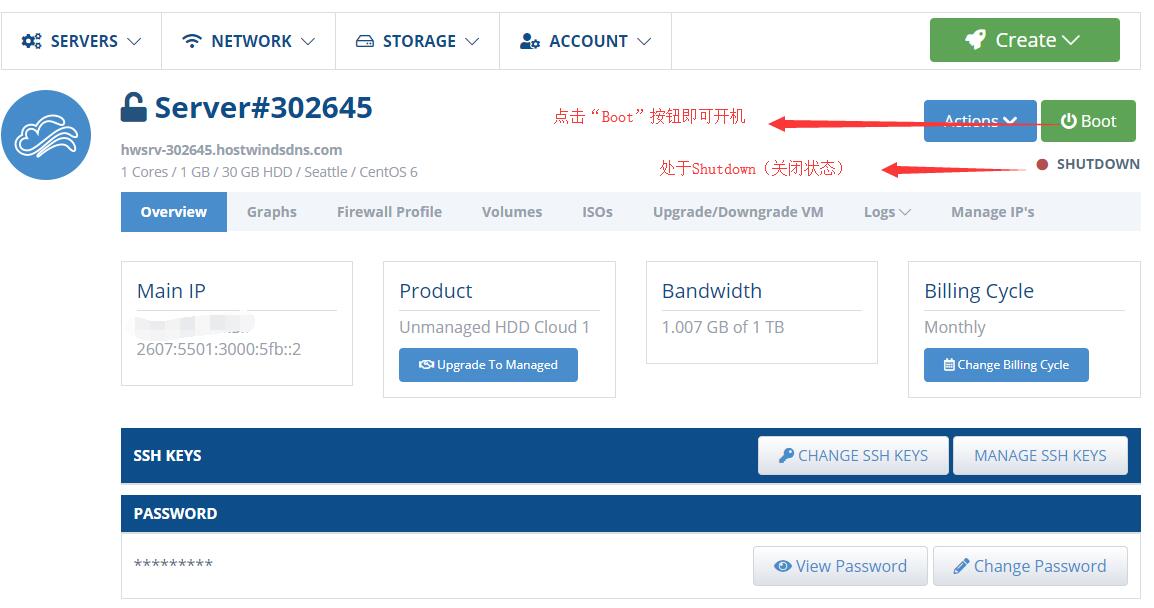Click the round cloud logo avatar
The height and width of the screenshot is (608, 1154).
[x=46, y=135]
